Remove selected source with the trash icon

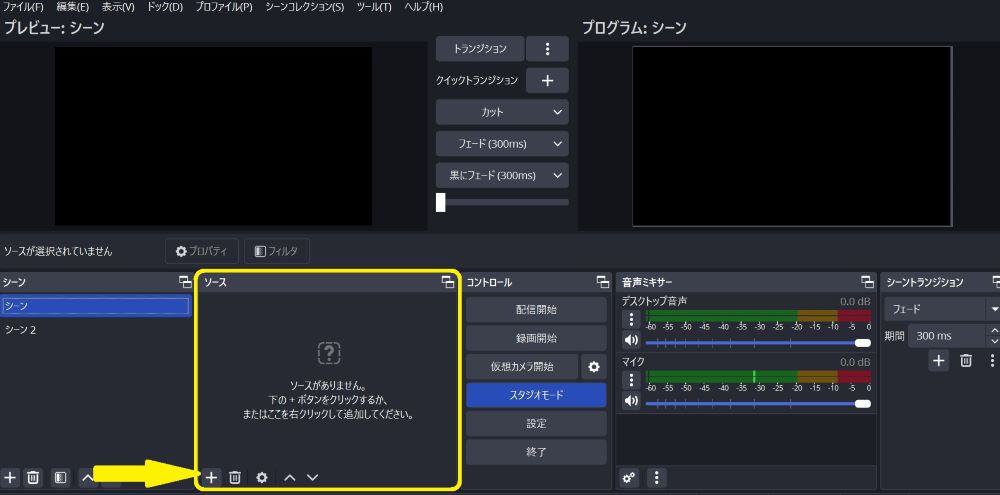point(235,477)
